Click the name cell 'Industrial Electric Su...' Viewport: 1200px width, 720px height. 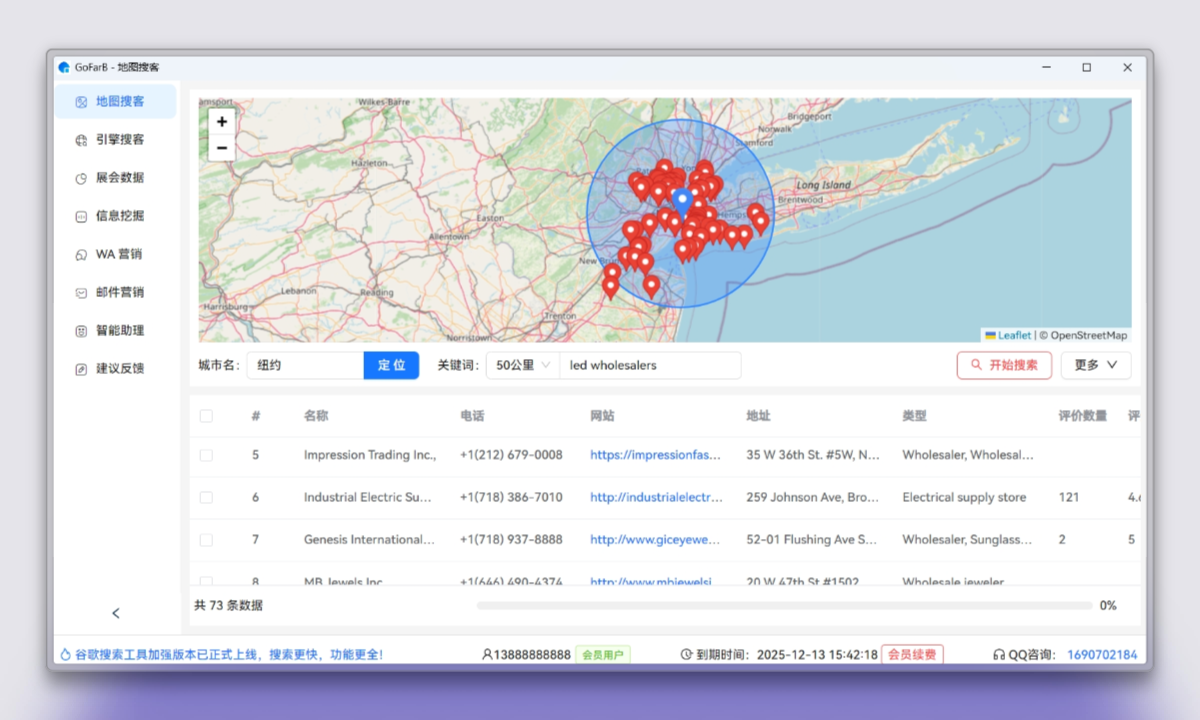pyautogui.click(x=368, y=497)
